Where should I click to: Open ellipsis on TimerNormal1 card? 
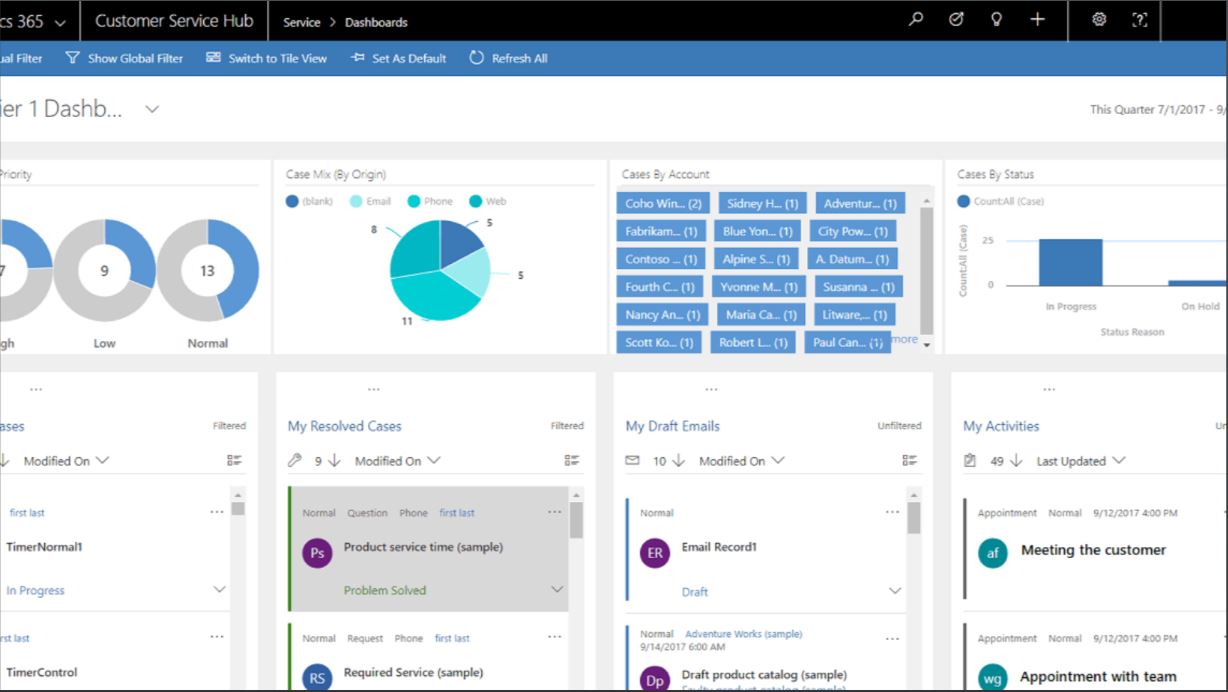(217, 512)
